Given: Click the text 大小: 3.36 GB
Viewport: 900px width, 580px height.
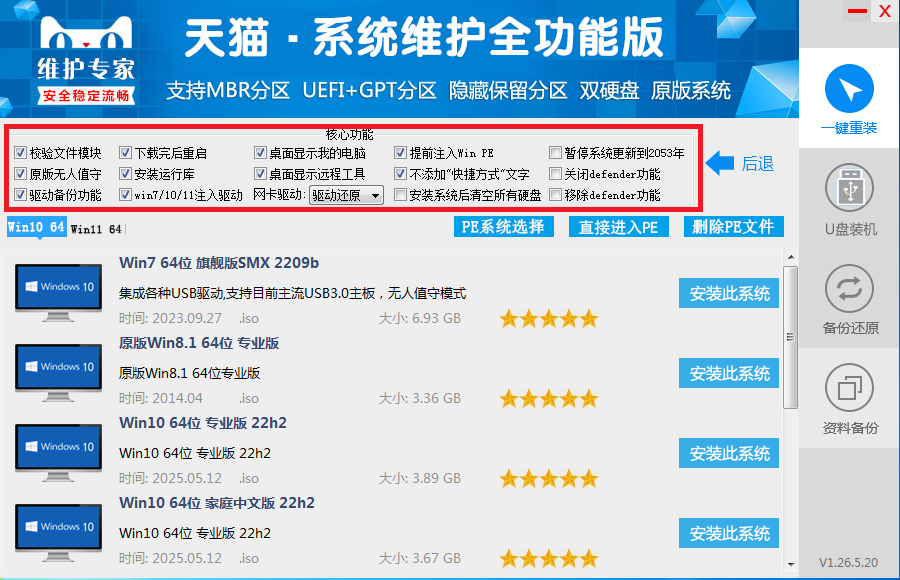Looking at the screenshot, I should (x=420, y=398).
